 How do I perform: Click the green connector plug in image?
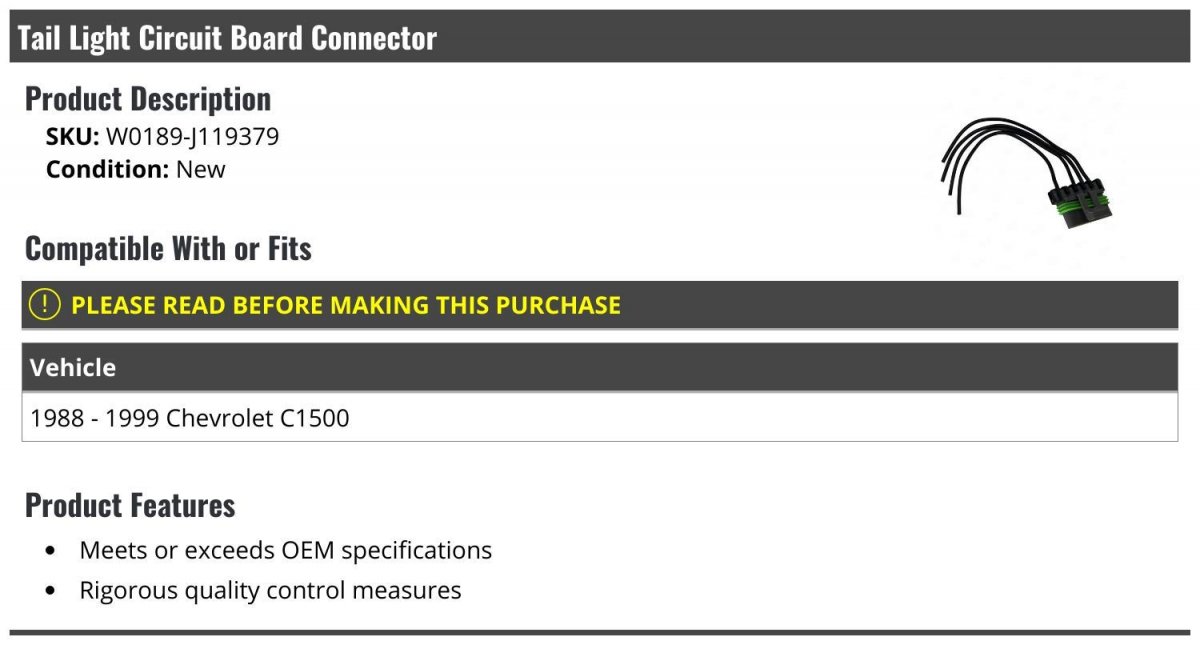pyautogui.click(x=1081, y=204)
